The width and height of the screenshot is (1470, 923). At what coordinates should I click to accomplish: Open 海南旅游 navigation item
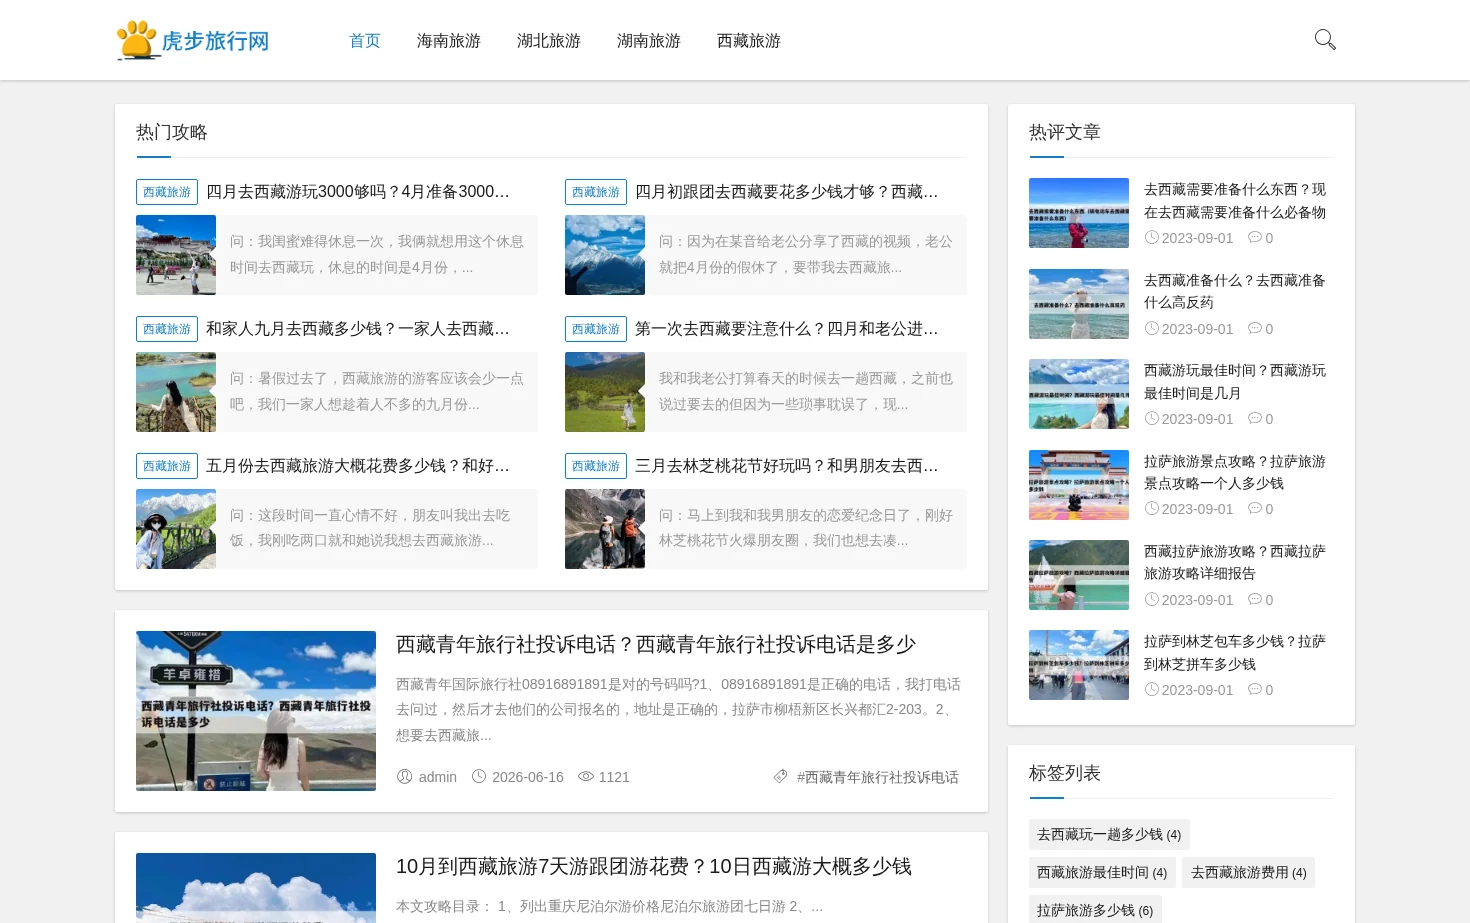pos(449,41)
